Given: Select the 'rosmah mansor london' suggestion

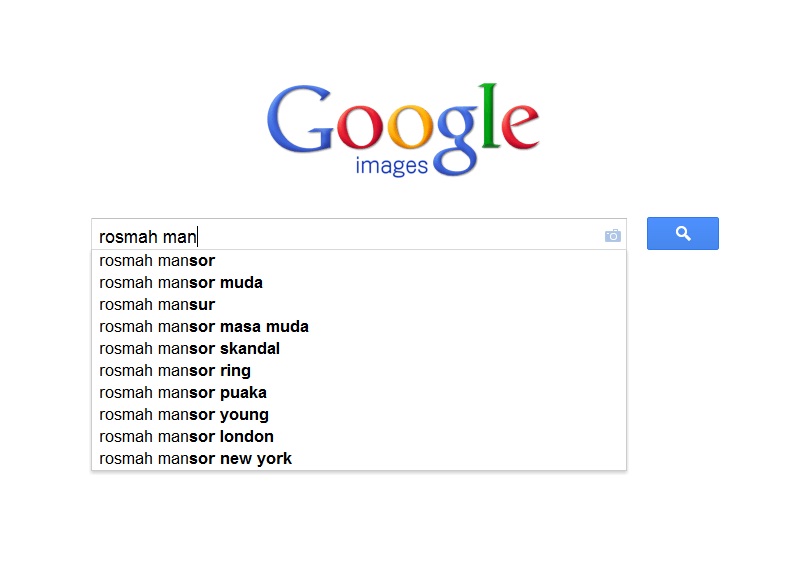Looking at the screenshot, I should point(187,436).
